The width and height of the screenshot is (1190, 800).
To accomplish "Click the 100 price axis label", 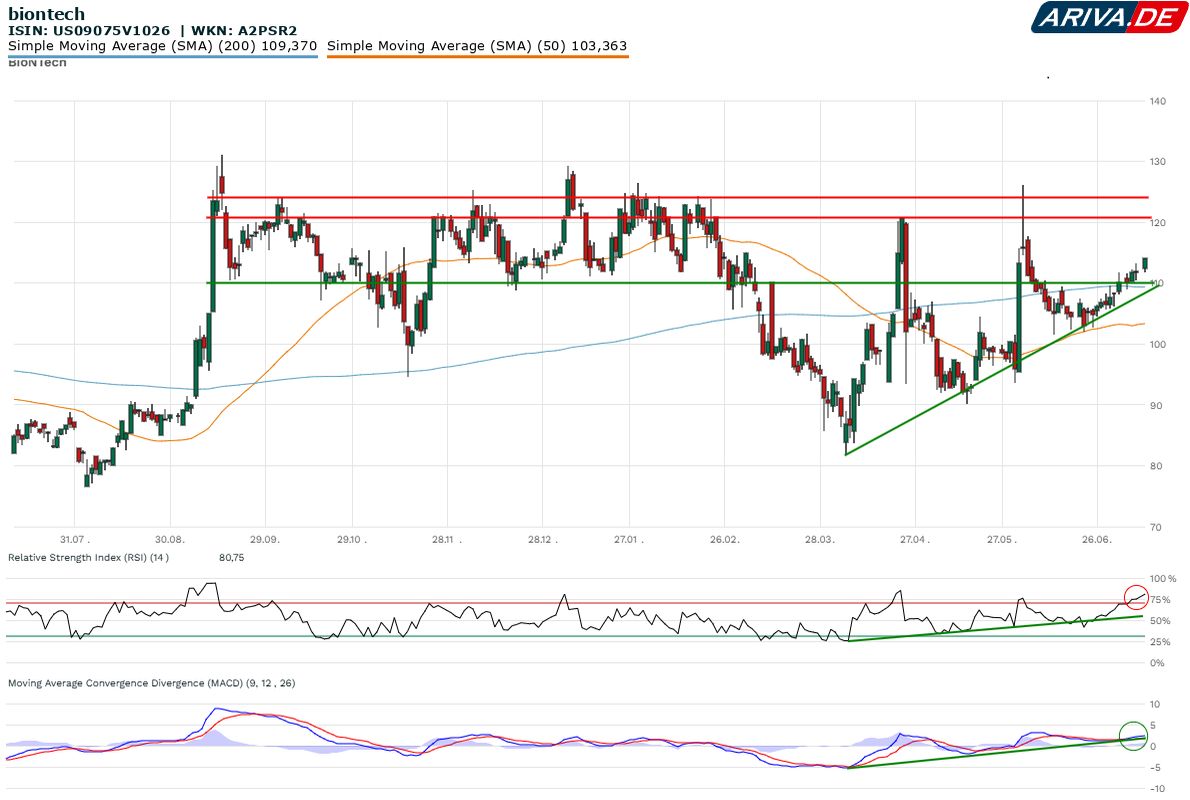I will pyautogui.click(x=1157, y=345).
